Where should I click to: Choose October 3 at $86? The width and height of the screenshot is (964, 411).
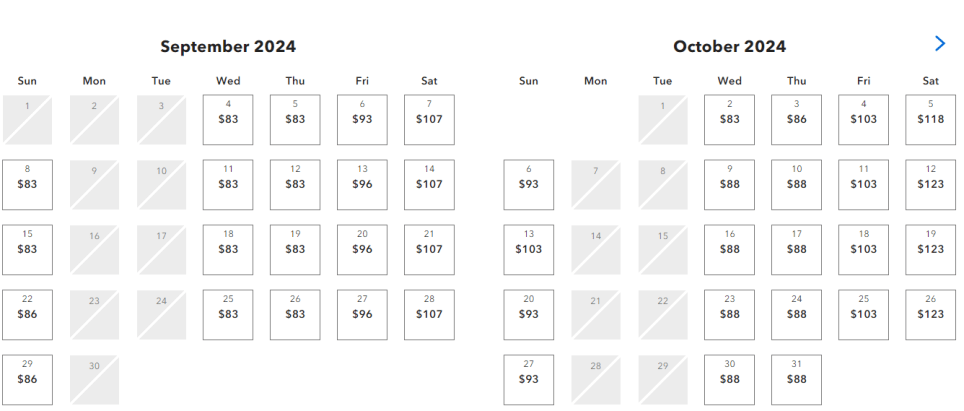(x=796, y=120)
